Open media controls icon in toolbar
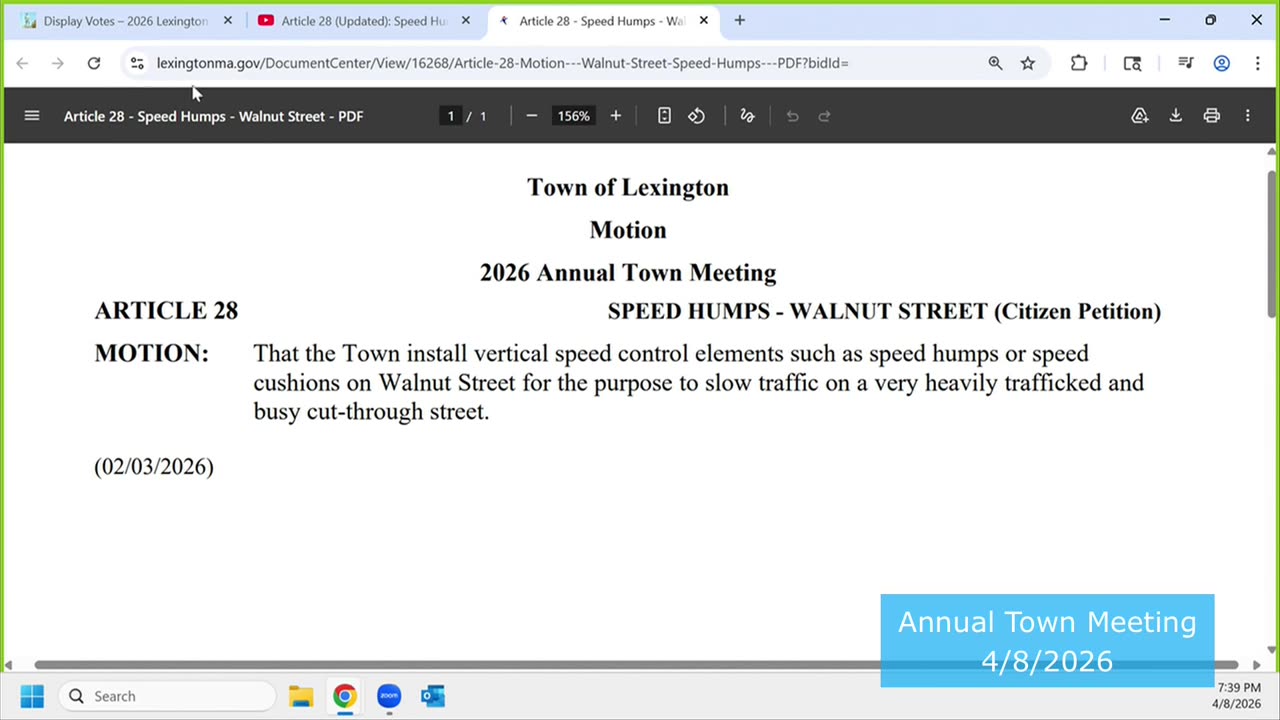The width and height of the screenshot is (1280, 720). click(1186, 63)
